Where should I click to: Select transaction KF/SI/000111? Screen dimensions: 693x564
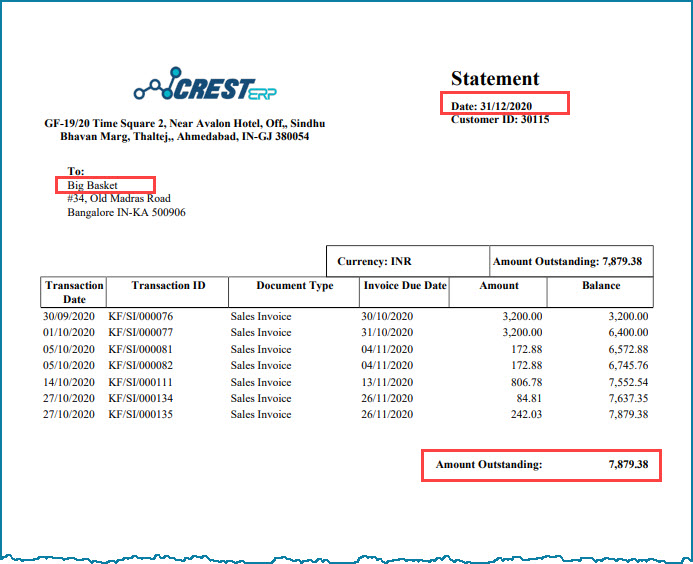click(141, 382)
